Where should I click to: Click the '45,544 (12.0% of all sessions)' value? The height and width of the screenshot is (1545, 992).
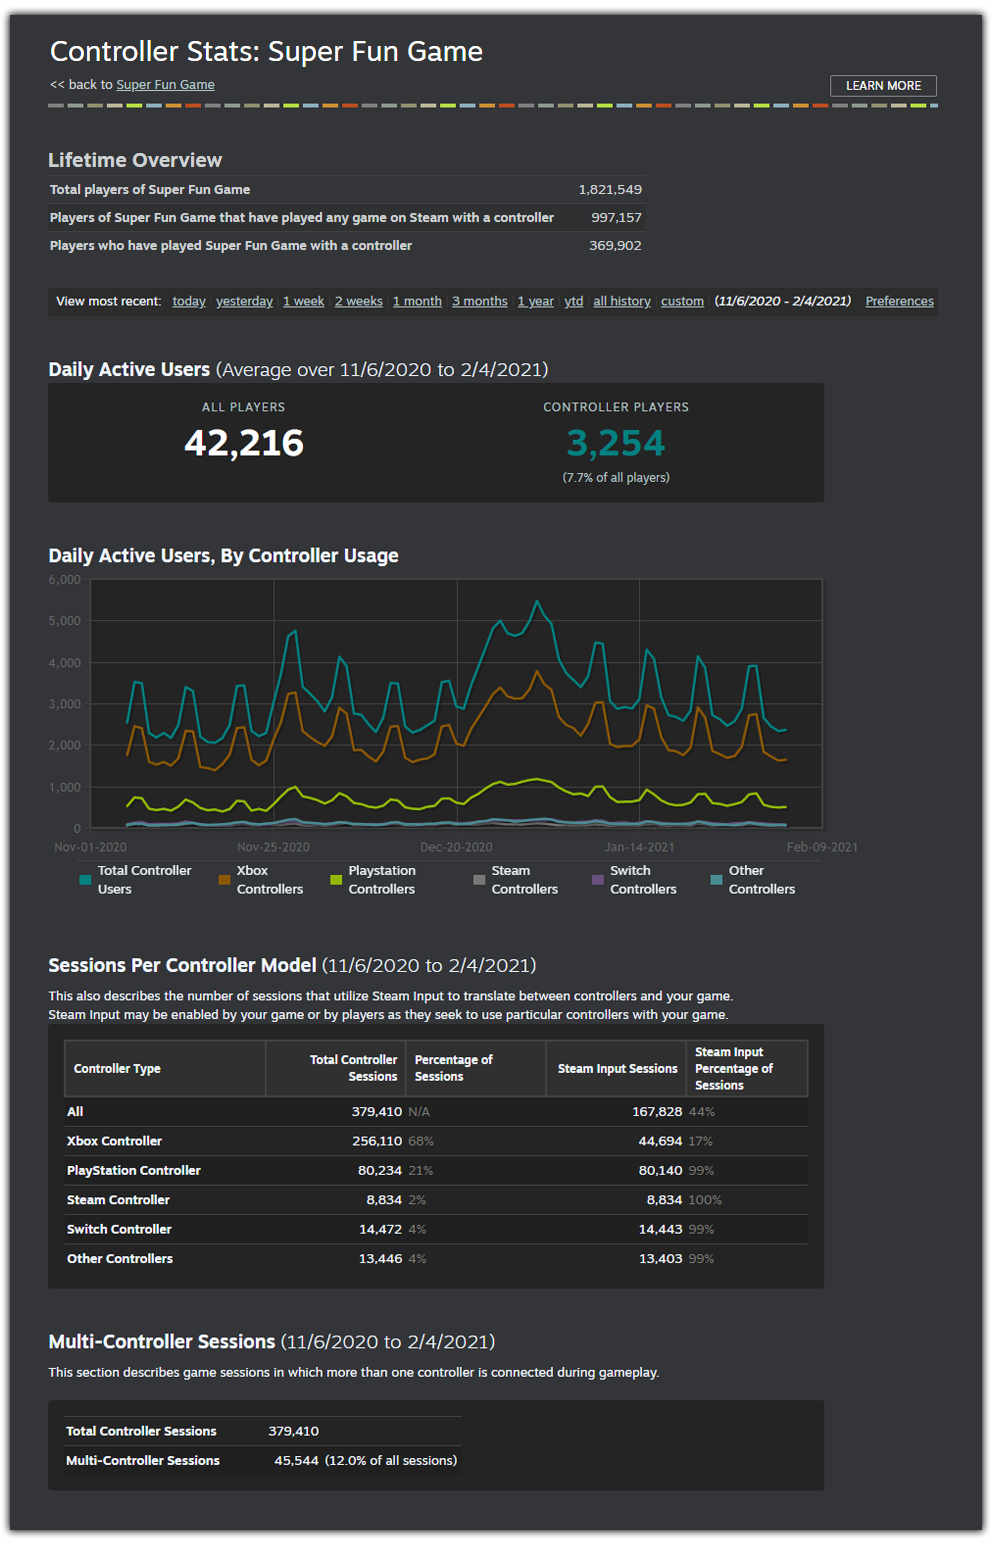click(x=366, y=1461)
